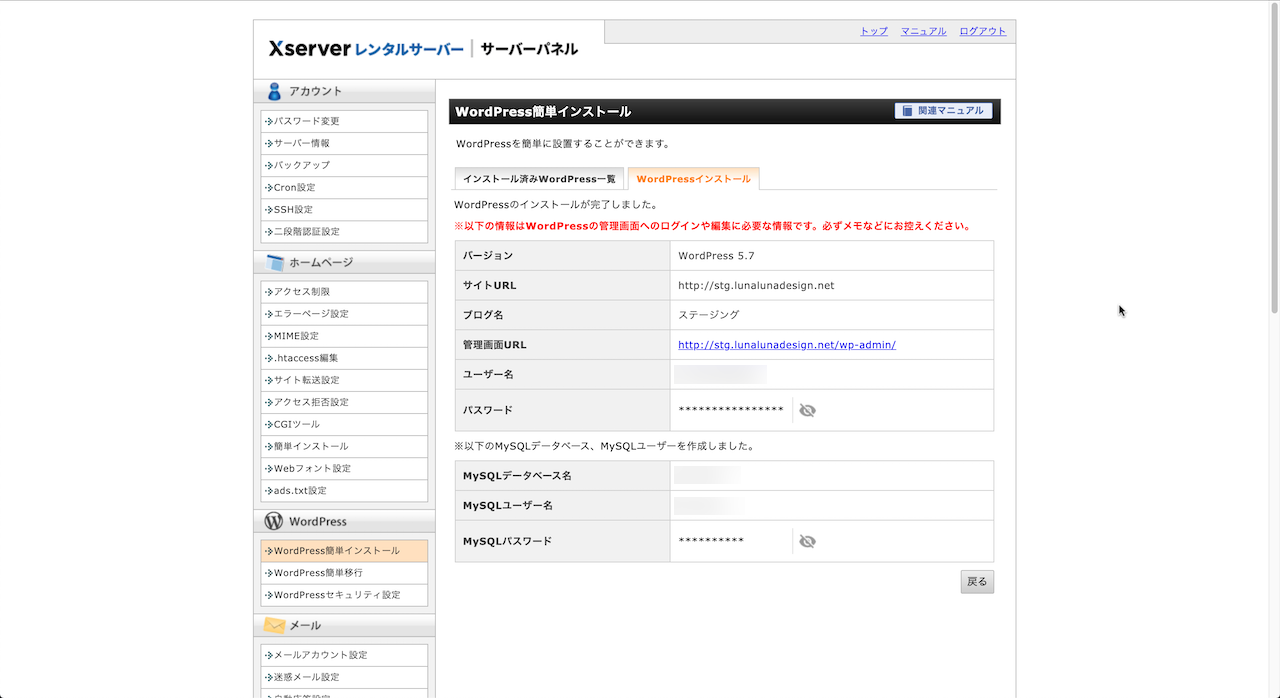1280x698 pixels.
Task: Click the homepage section icon in sidebar
Action: [x=274, y=262]
